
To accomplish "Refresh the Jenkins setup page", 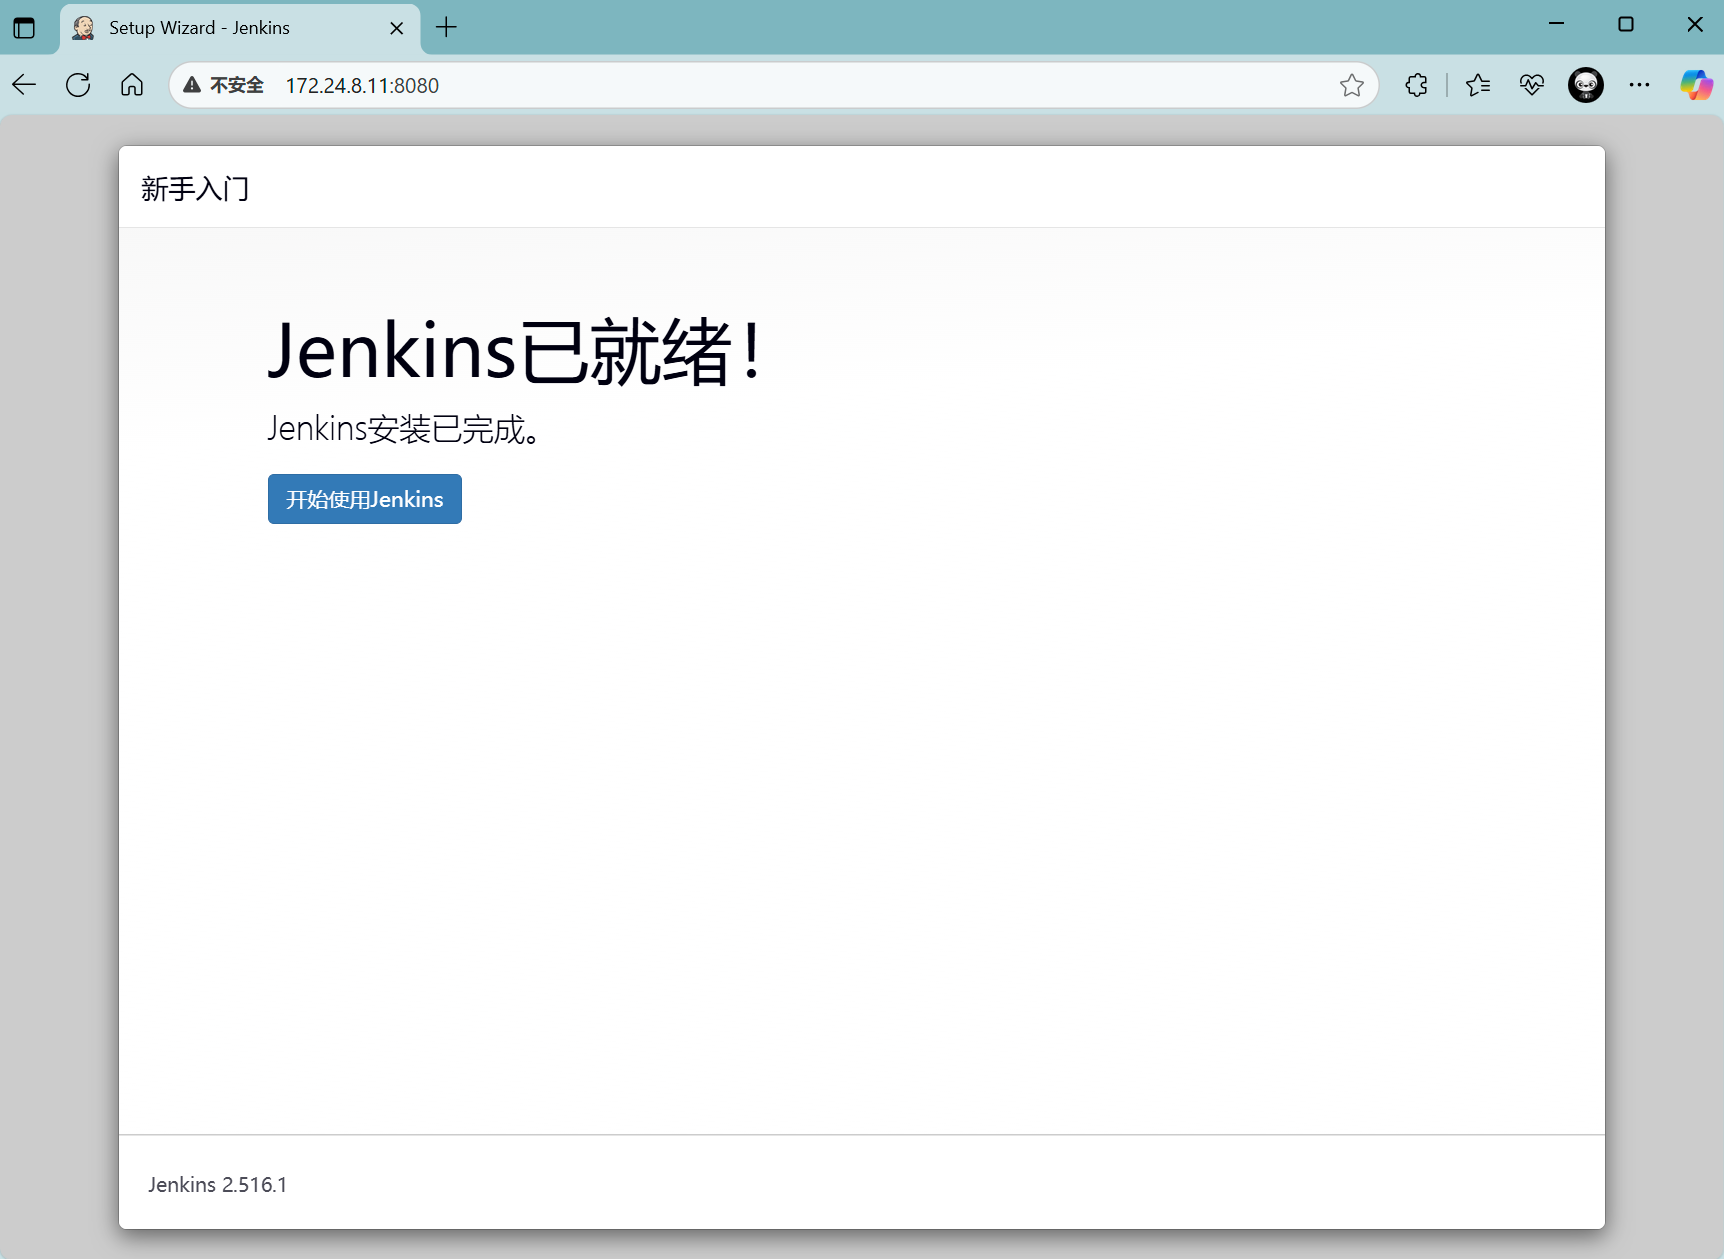I will pyautogui.click(x=78, y=85).
